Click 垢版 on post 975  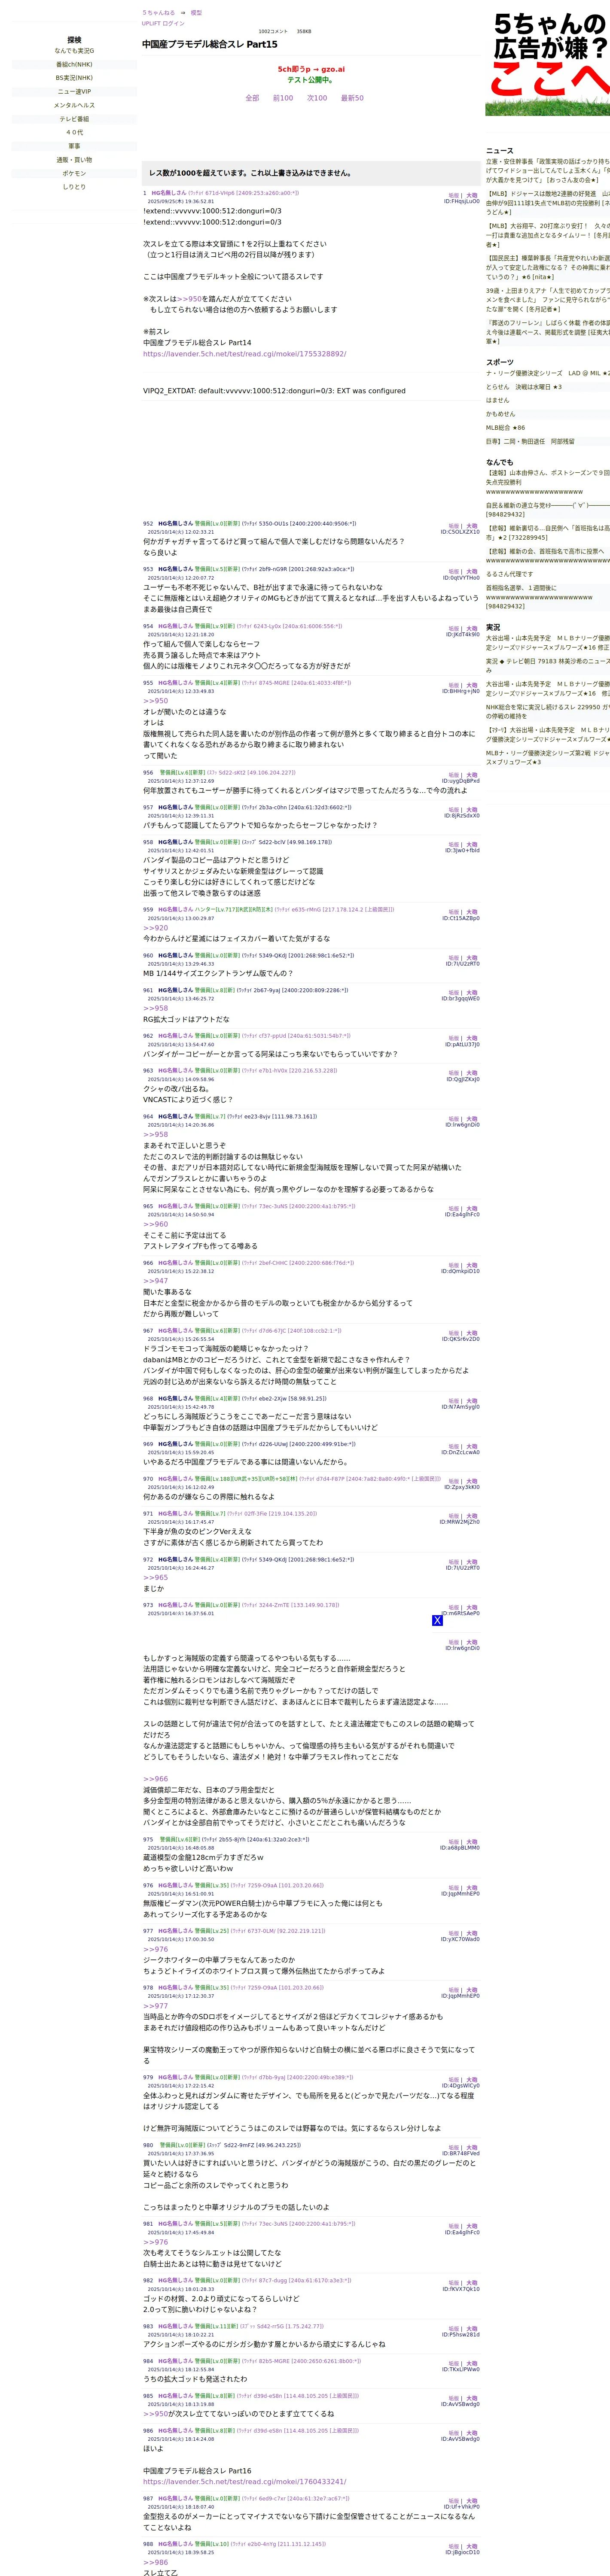tap(453, 1842)
